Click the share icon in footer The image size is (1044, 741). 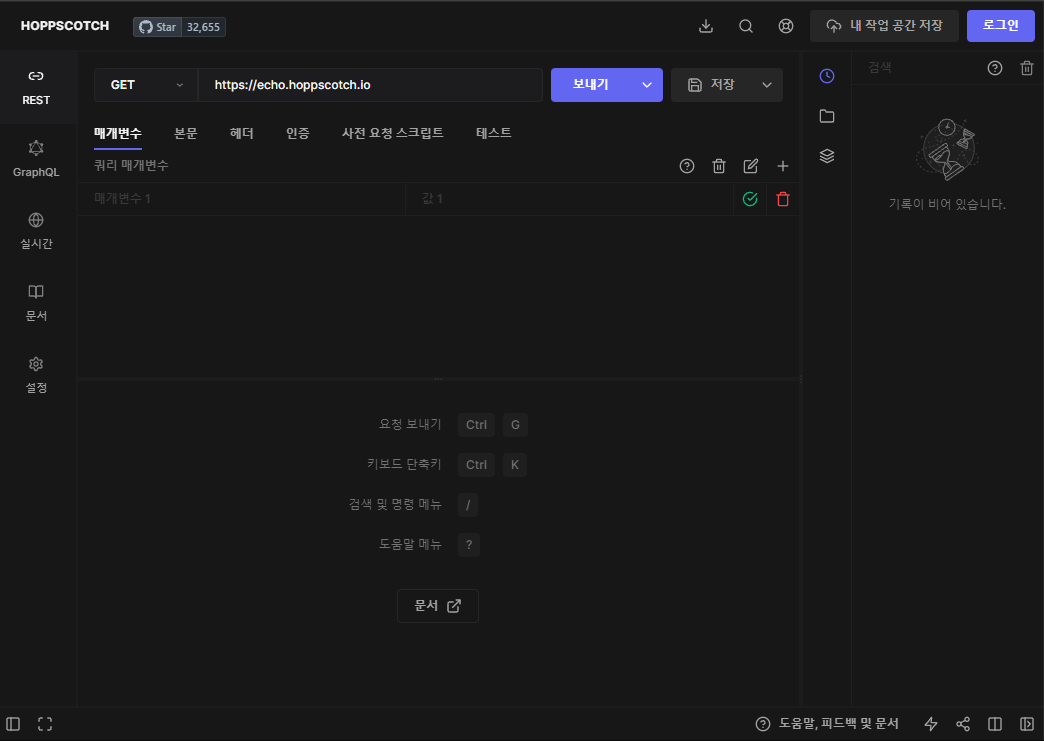coord(963,724)
